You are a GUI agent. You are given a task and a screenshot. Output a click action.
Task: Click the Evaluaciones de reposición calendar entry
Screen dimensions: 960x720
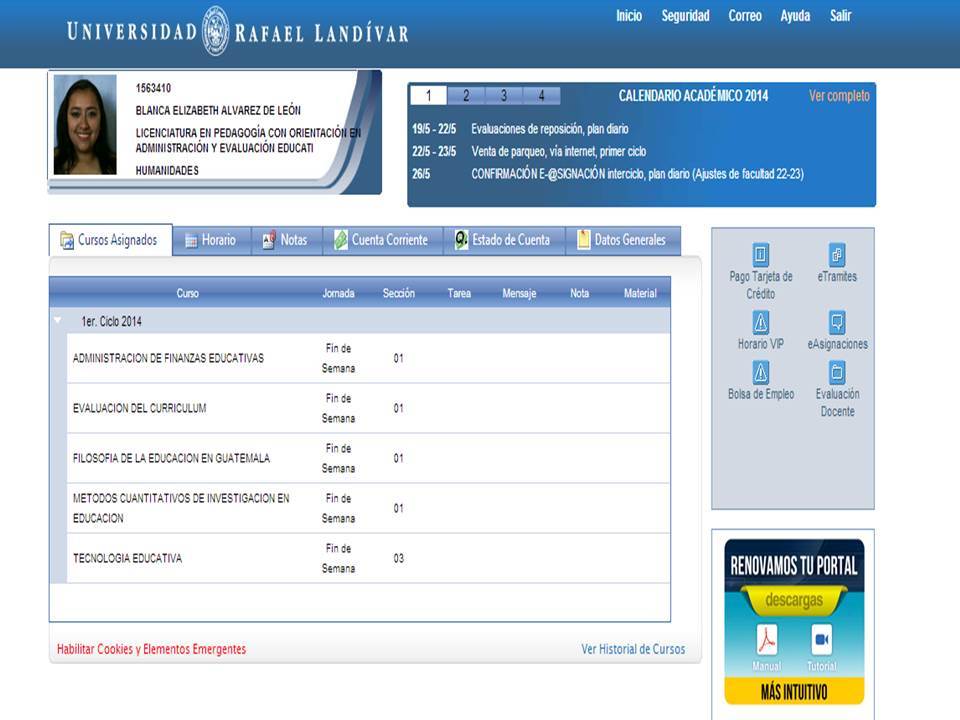pos(550,129)
